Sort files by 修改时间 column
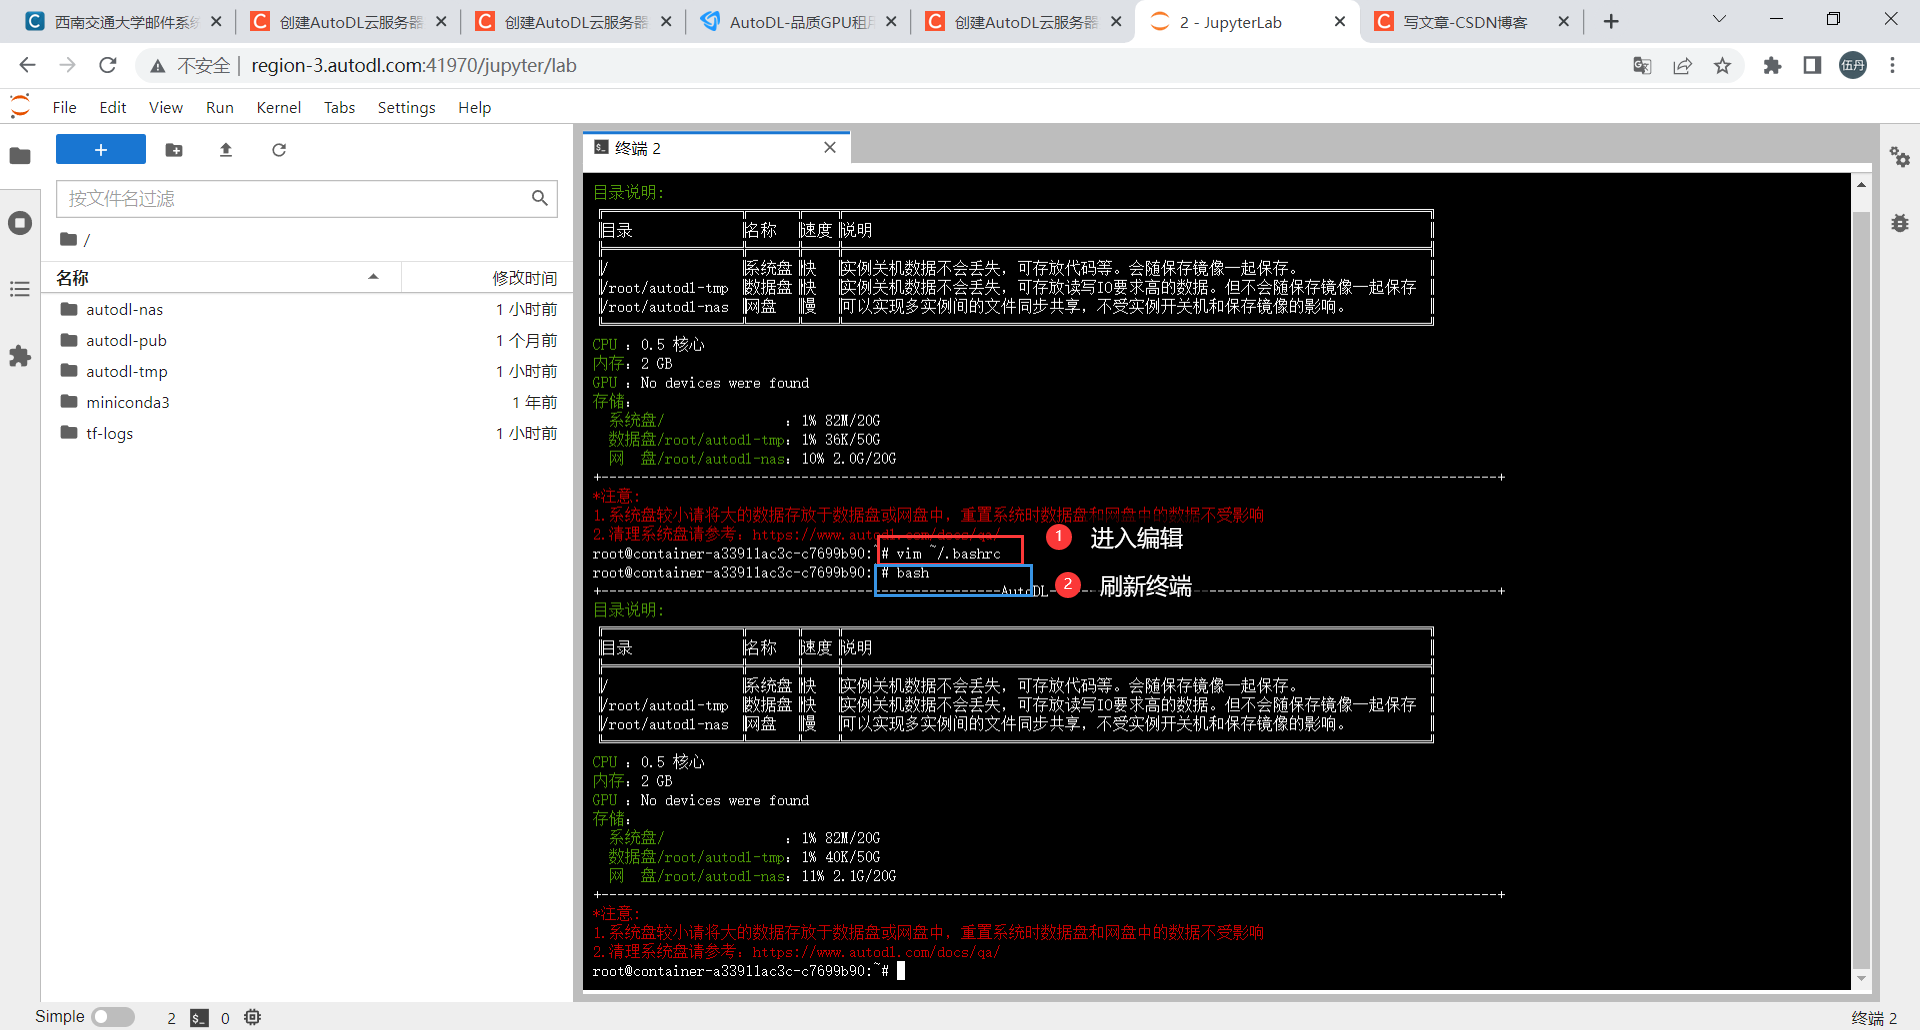 [x=486, y=277]
